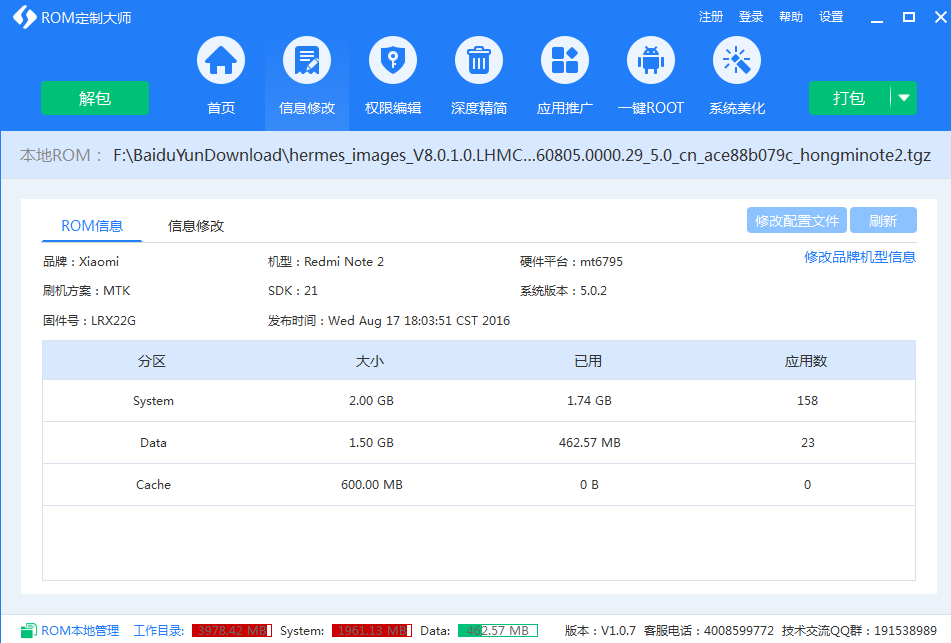This screenshot has width=951, height=643.
Task: Switch to the ROM信息 tab
Action: [92, 226]
